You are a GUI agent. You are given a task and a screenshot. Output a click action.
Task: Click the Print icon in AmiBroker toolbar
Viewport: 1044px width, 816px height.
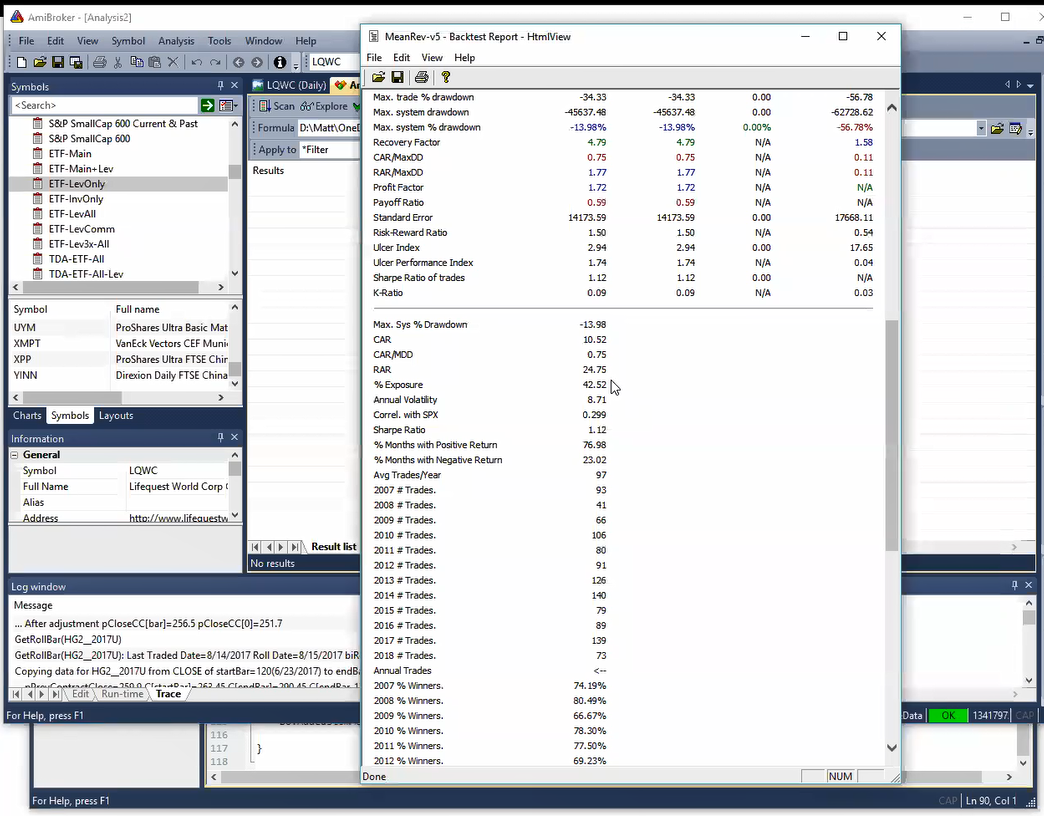click(x=100, y=62)
